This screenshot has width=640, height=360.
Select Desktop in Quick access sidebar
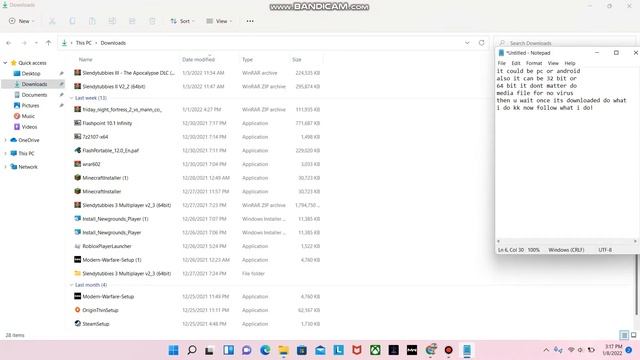coord(31,73)
